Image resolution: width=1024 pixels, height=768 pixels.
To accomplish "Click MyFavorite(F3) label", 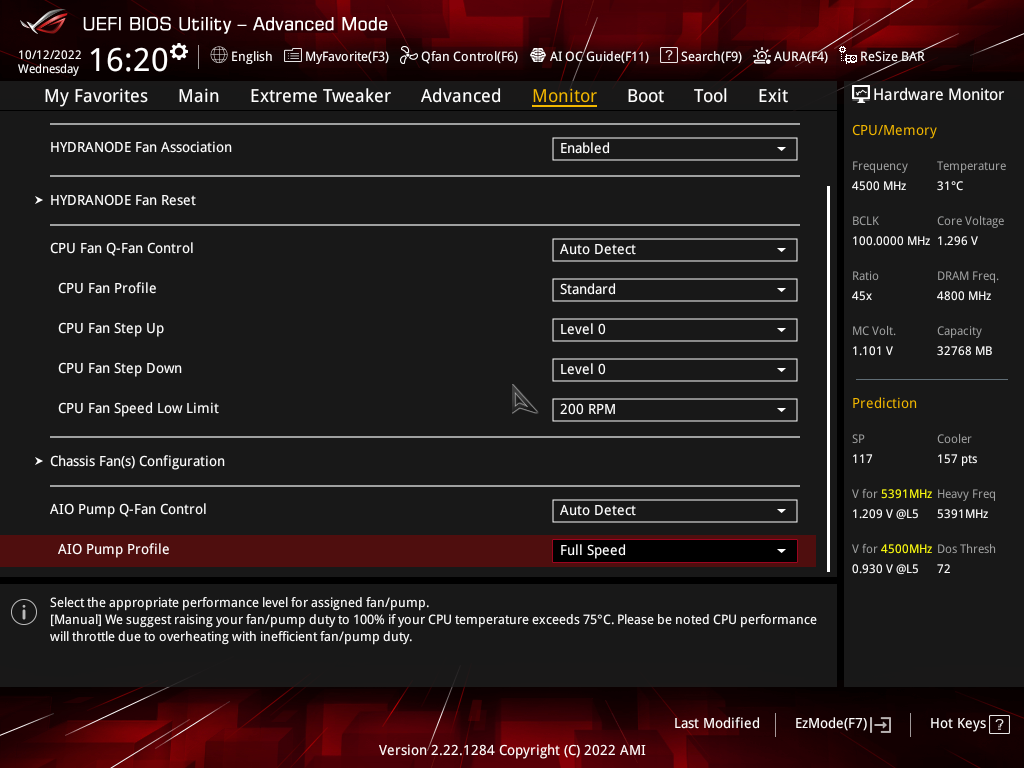I will 347,57.
